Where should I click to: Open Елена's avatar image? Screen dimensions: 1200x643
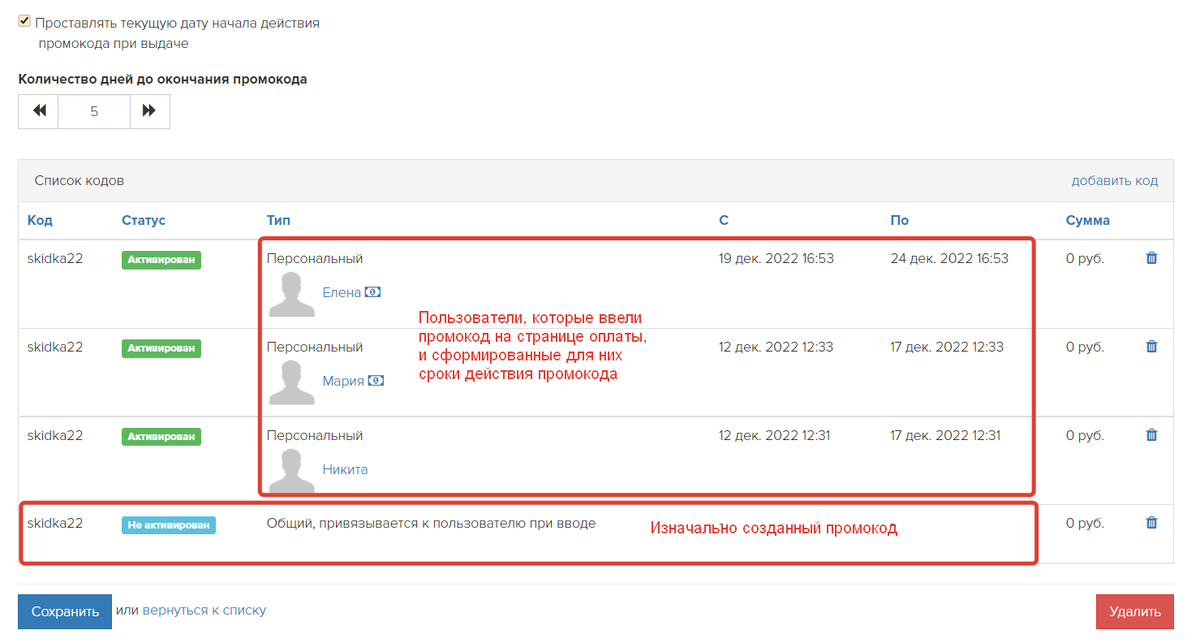point(291,294)
